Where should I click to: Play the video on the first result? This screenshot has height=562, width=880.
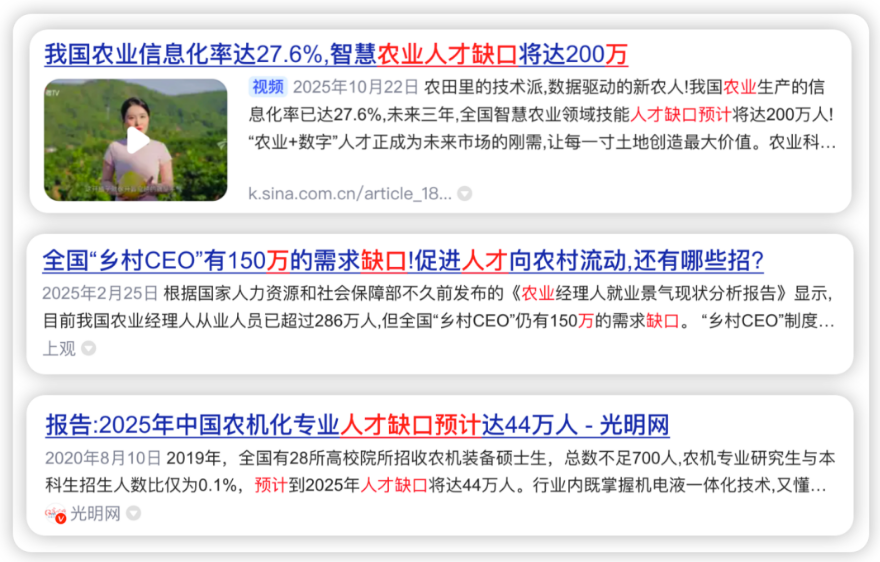(x=137, y=141)
